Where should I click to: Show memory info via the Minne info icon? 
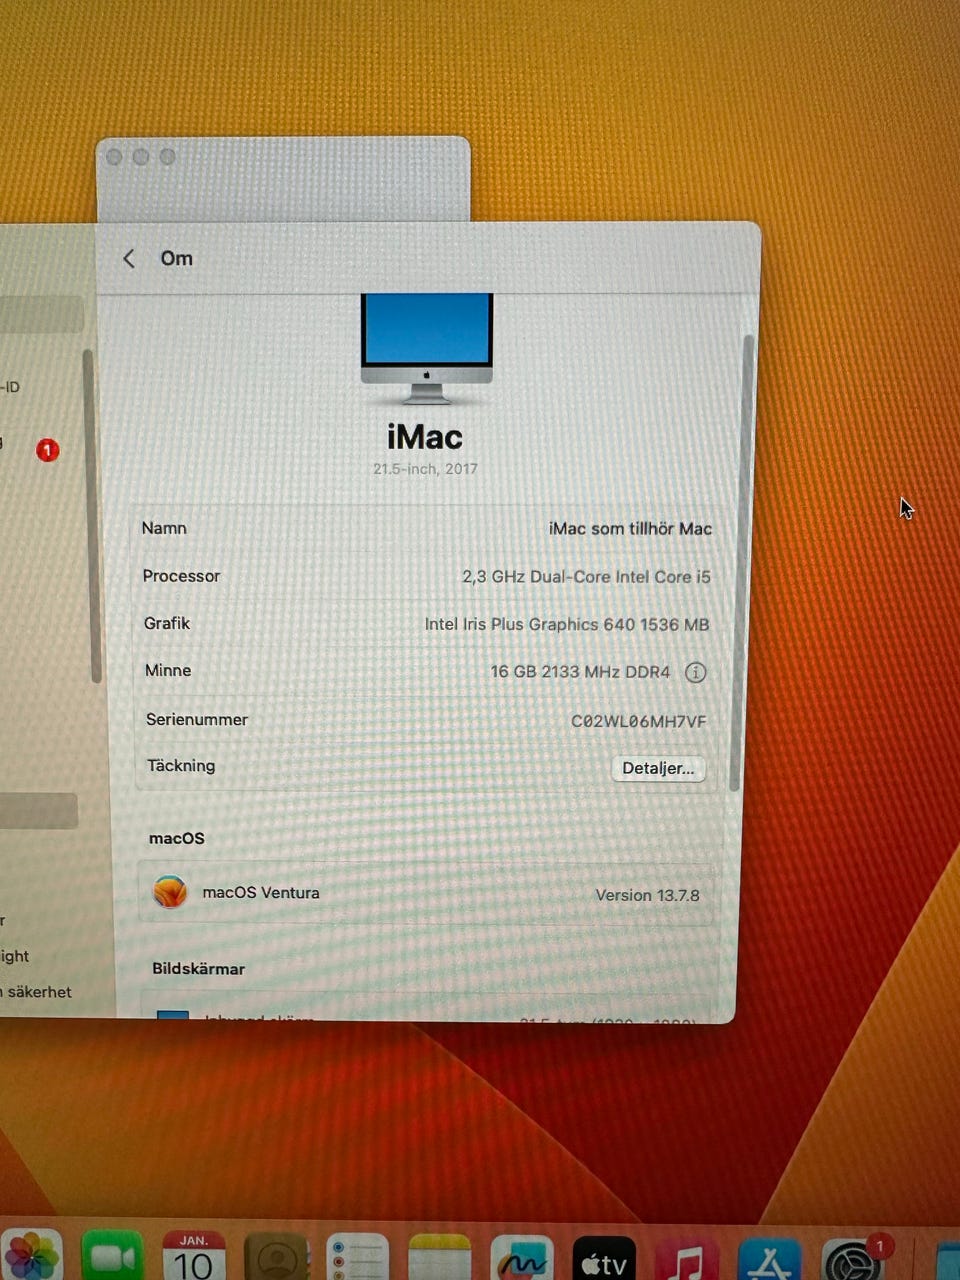(x=695, y=672)
